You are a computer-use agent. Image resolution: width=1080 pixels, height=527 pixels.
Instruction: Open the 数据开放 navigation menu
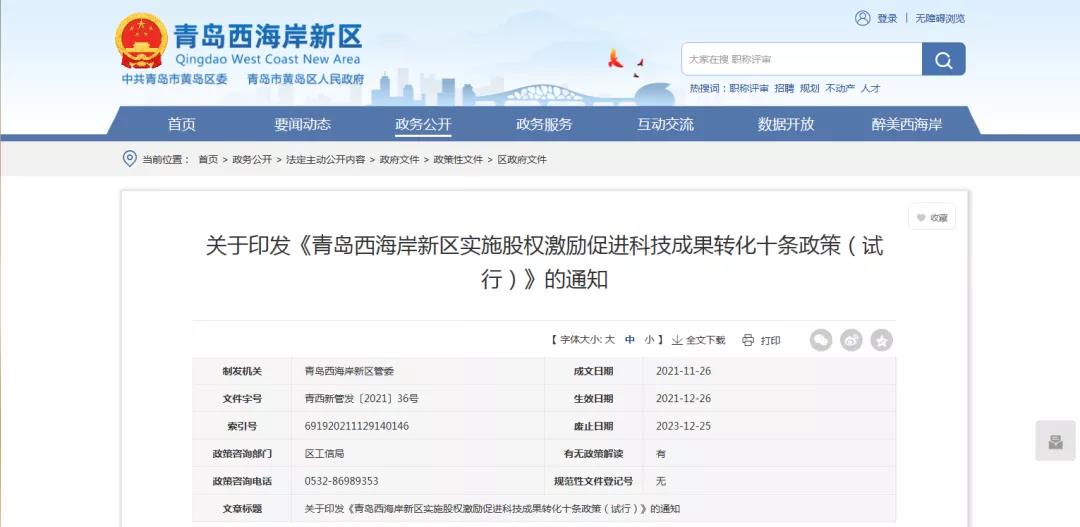tap(786, 124)
